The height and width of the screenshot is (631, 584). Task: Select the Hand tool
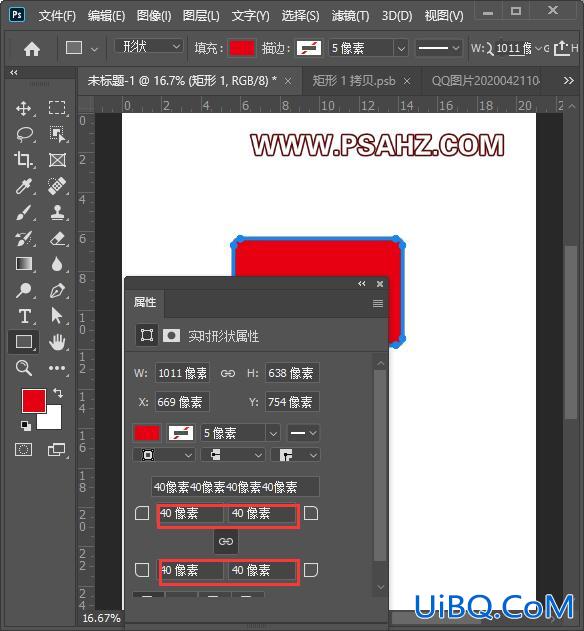coord(57,342)
